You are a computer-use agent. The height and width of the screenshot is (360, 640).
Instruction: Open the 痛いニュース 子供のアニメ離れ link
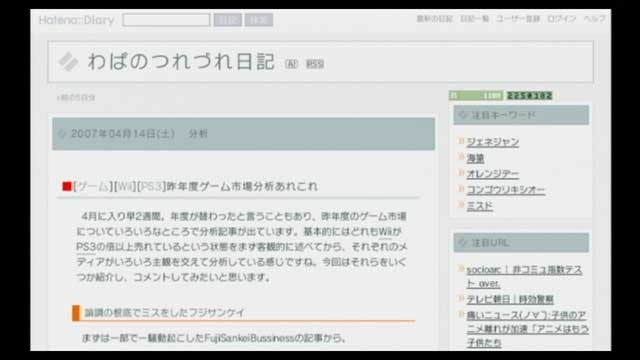(x=528, y=329)
